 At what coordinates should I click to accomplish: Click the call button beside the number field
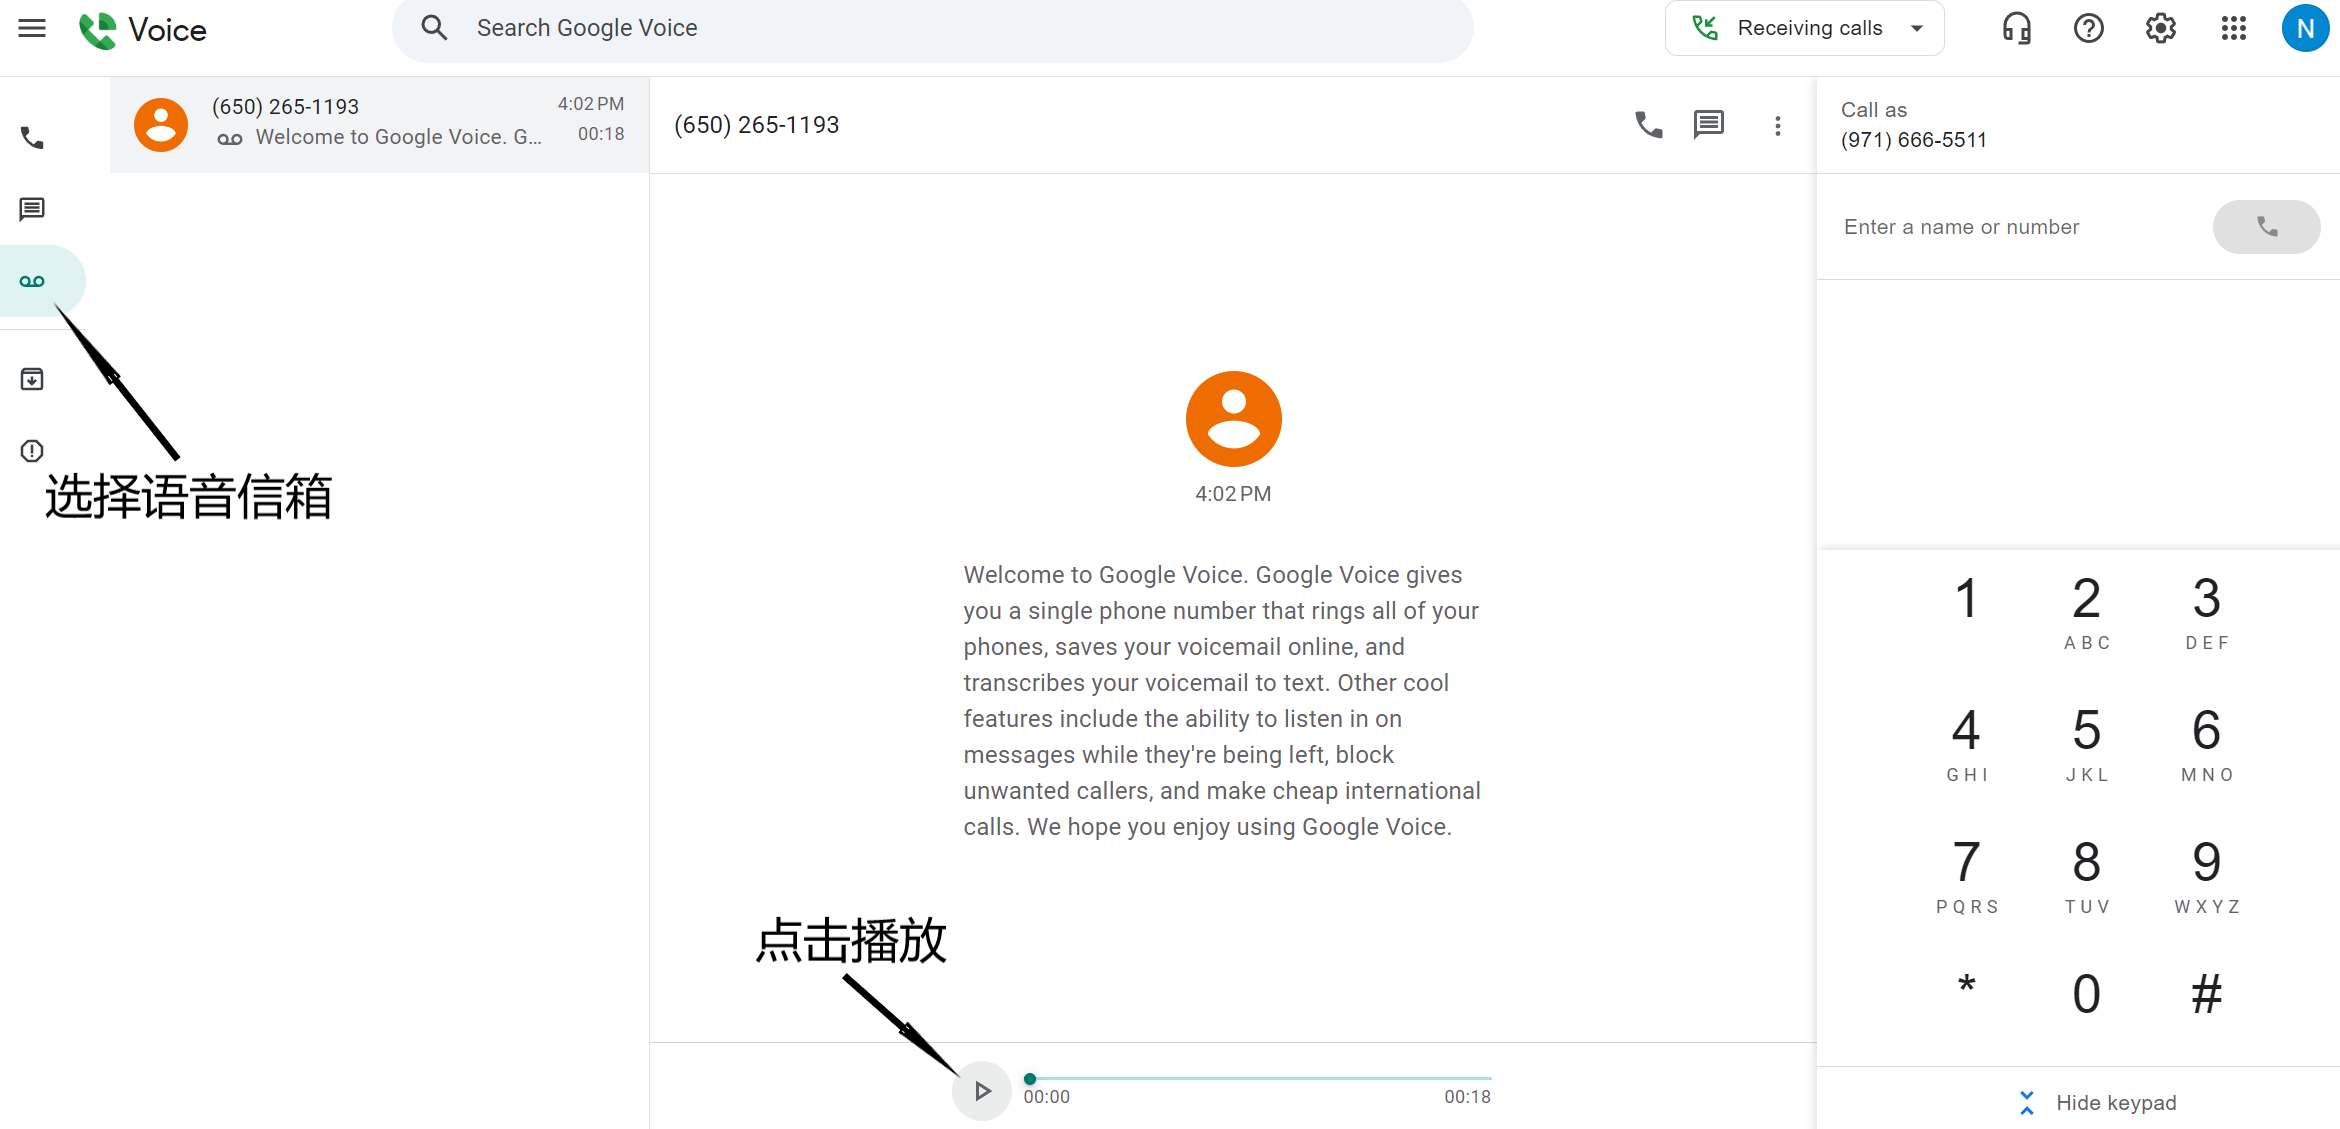click(x=2266, y=227)
